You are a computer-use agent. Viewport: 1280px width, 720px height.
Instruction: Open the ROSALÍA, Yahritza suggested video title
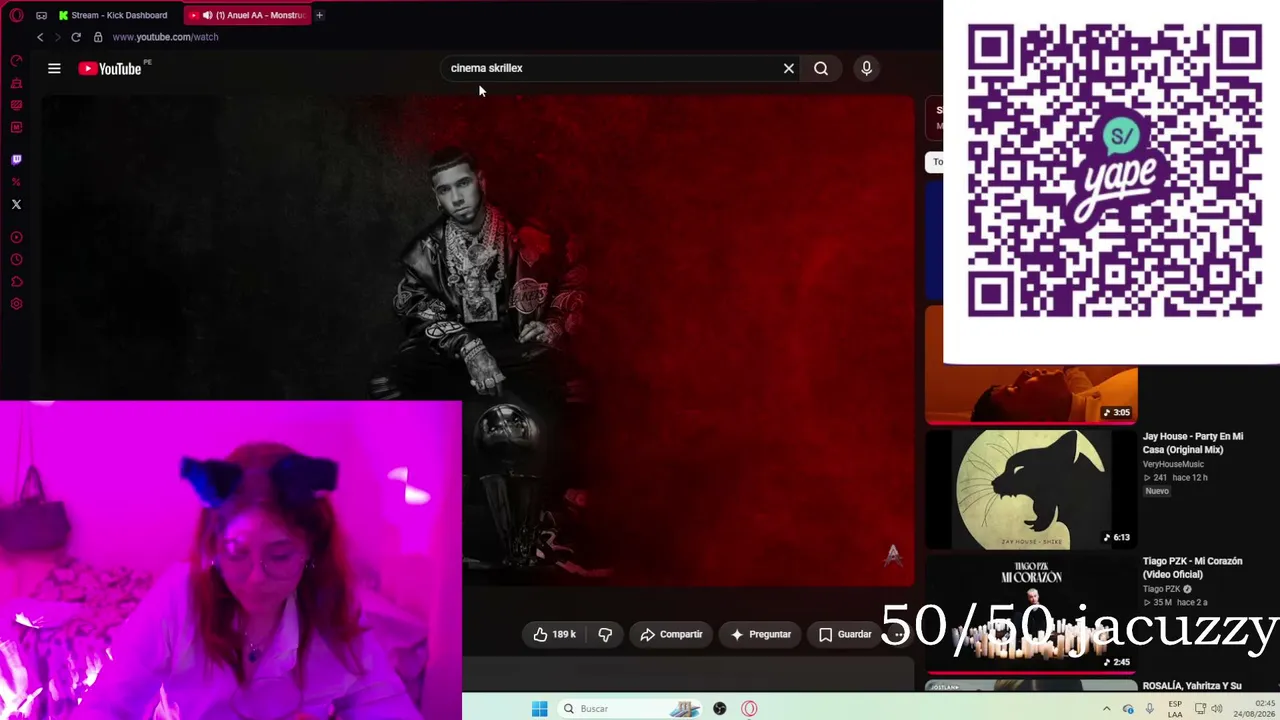1192,686
